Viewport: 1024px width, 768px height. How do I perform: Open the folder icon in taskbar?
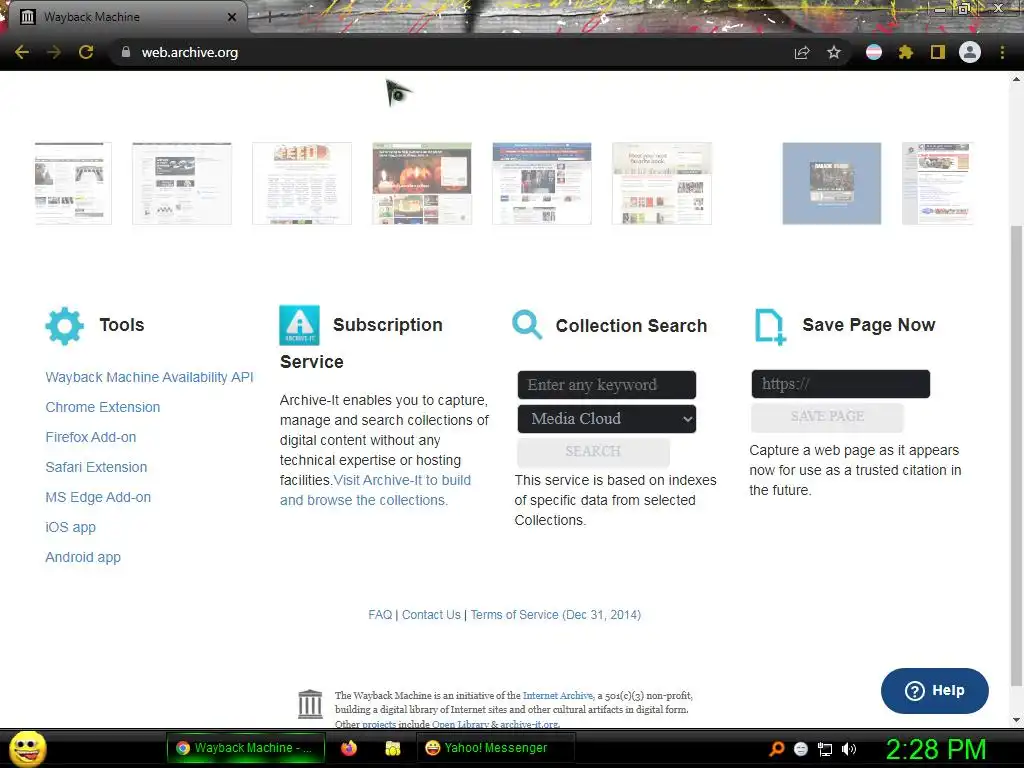tap(392, 748)
